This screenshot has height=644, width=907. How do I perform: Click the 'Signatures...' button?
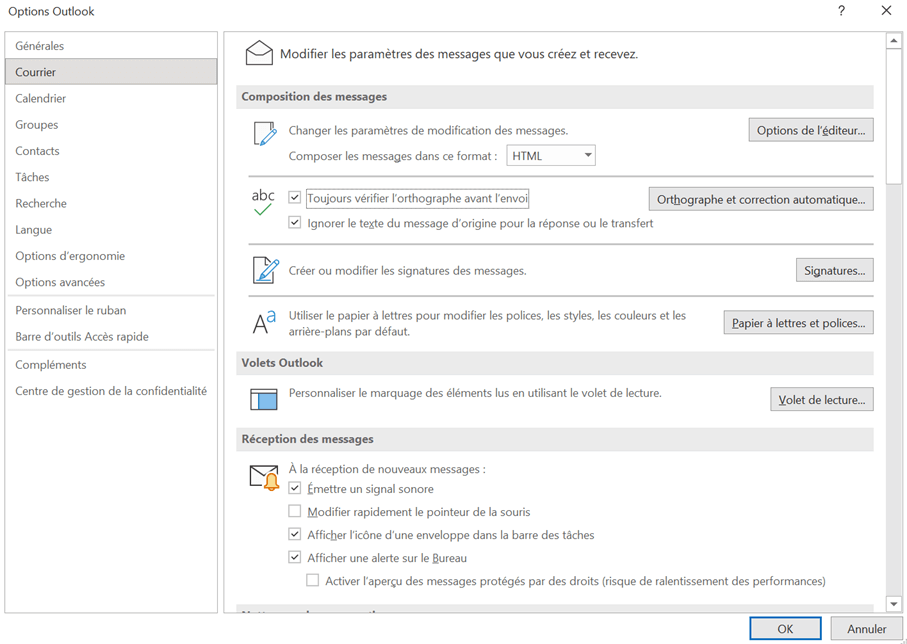pos(835,270)
